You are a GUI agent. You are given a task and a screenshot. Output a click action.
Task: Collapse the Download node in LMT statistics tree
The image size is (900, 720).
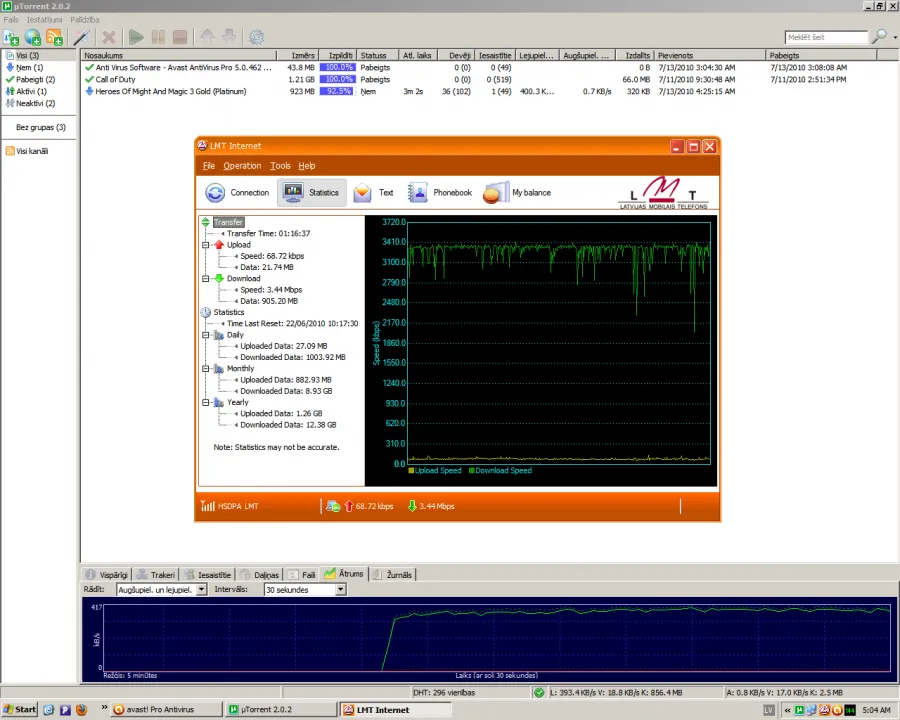[x=205, y=279]
